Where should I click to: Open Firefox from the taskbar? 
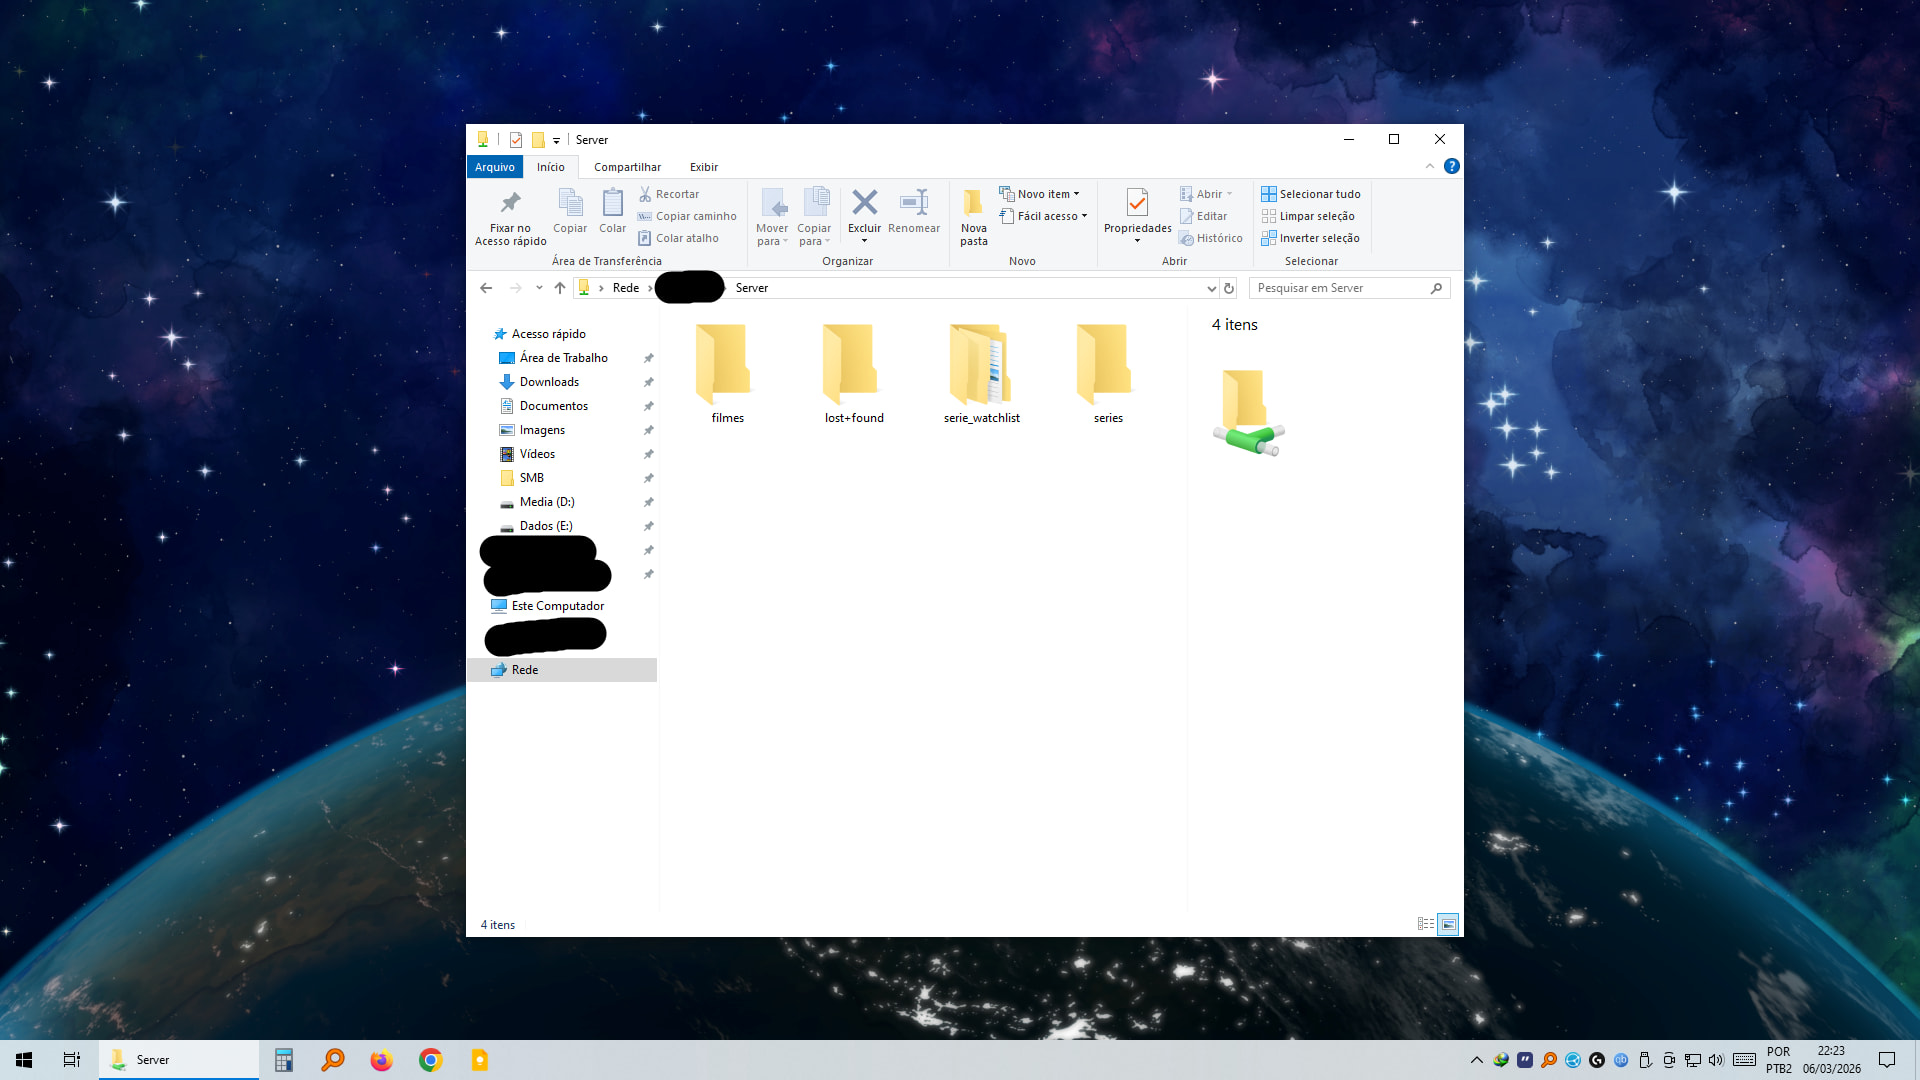pos(381,1060)
